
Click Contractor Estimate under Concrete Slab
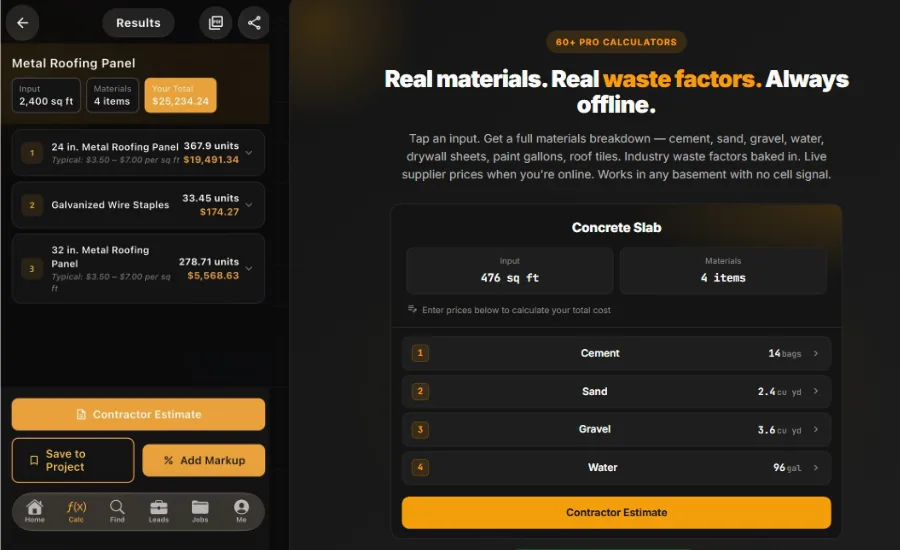pos(616,512)
